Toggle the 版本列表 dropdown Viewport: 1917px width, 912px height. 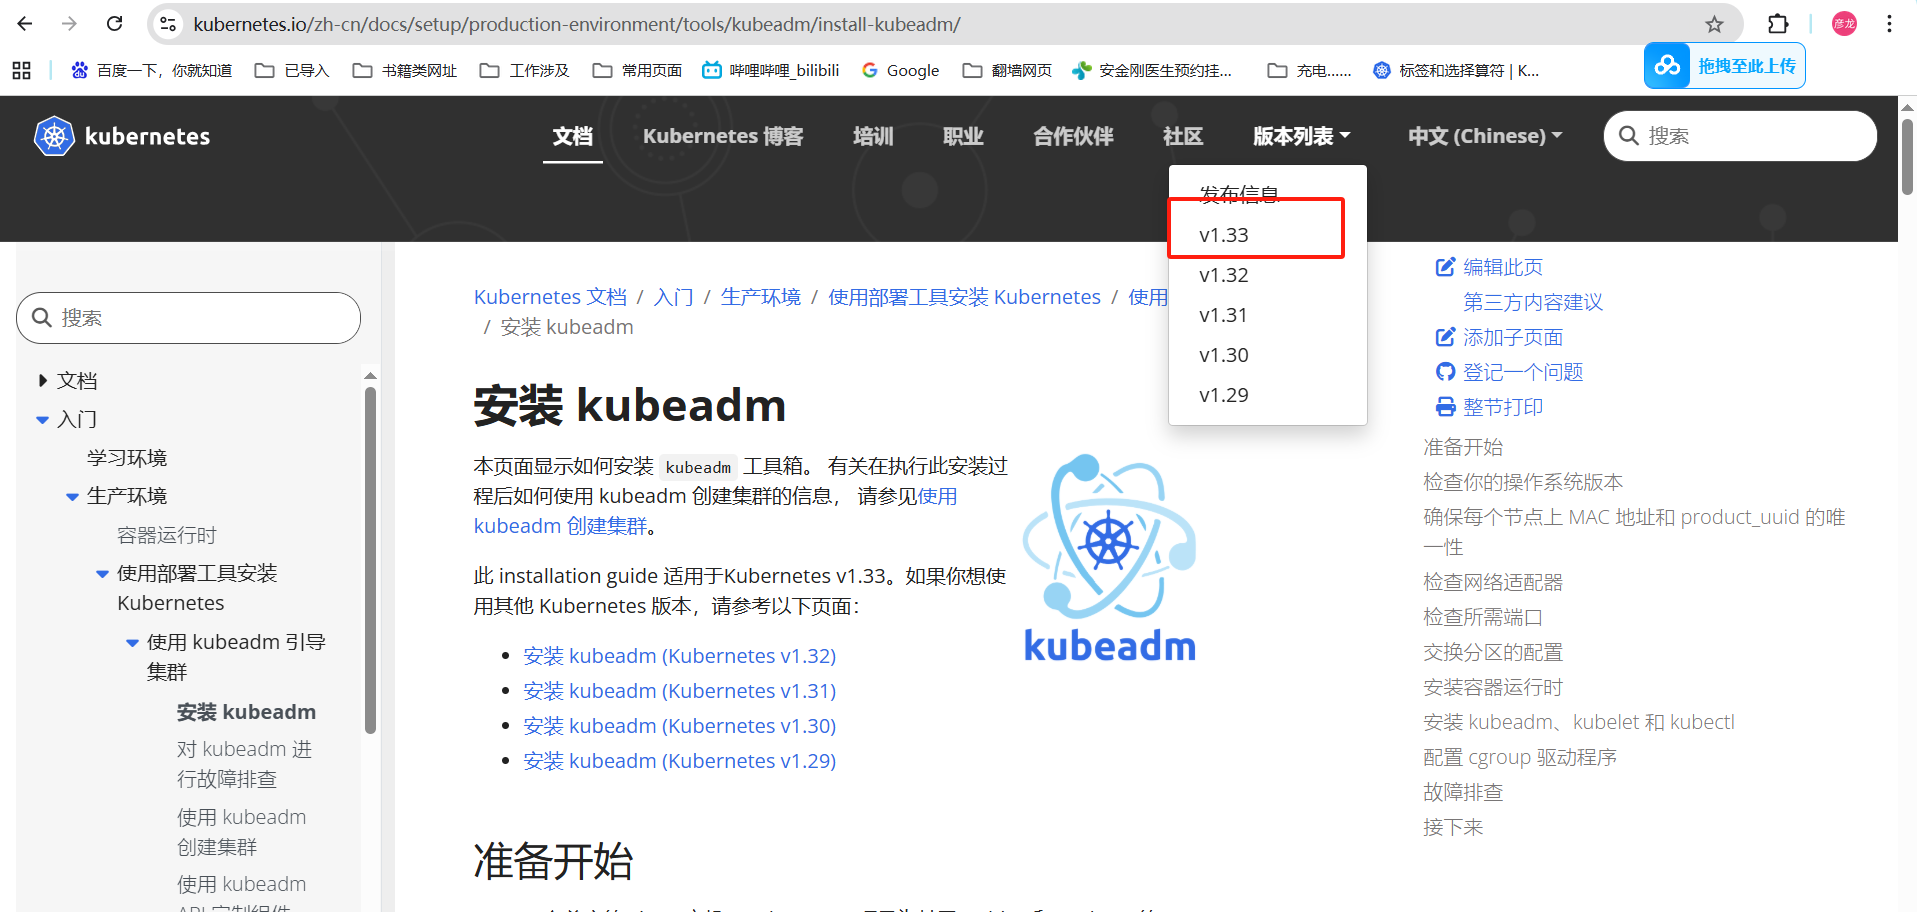pyautogui.click(x=1301, y=136)
